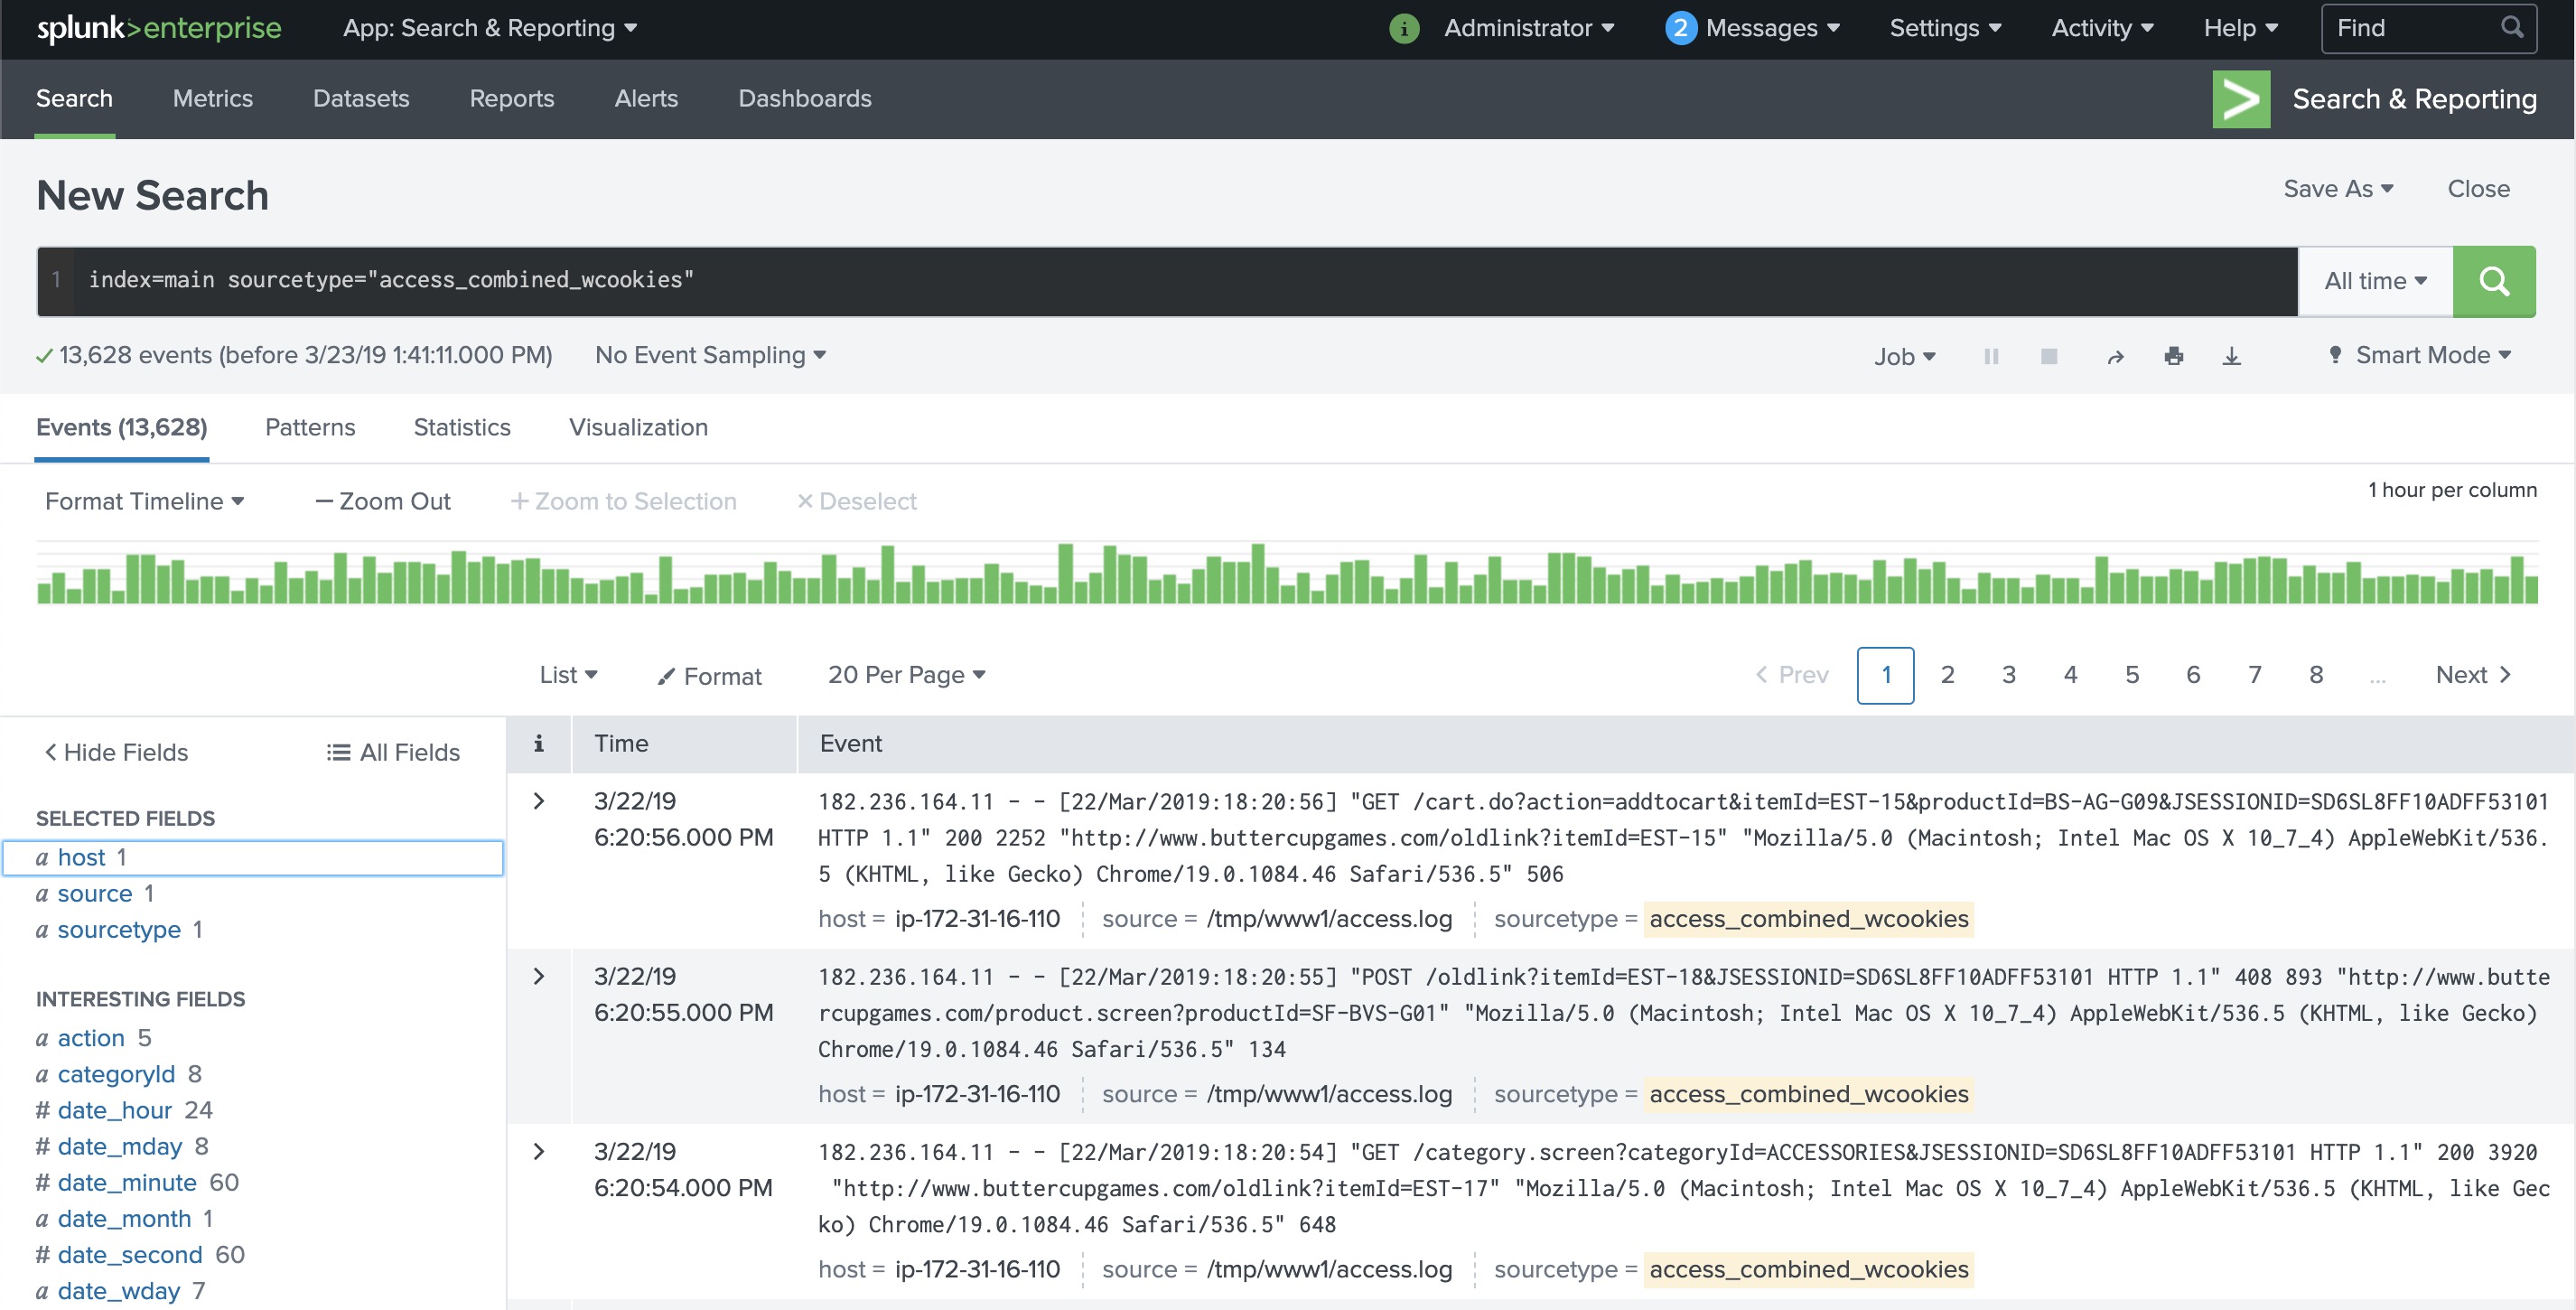This screenshot has width=2576, height=1310.
Task: Switch to the Statistics tab
Action: pyautogui.click(x=461, y=427)
